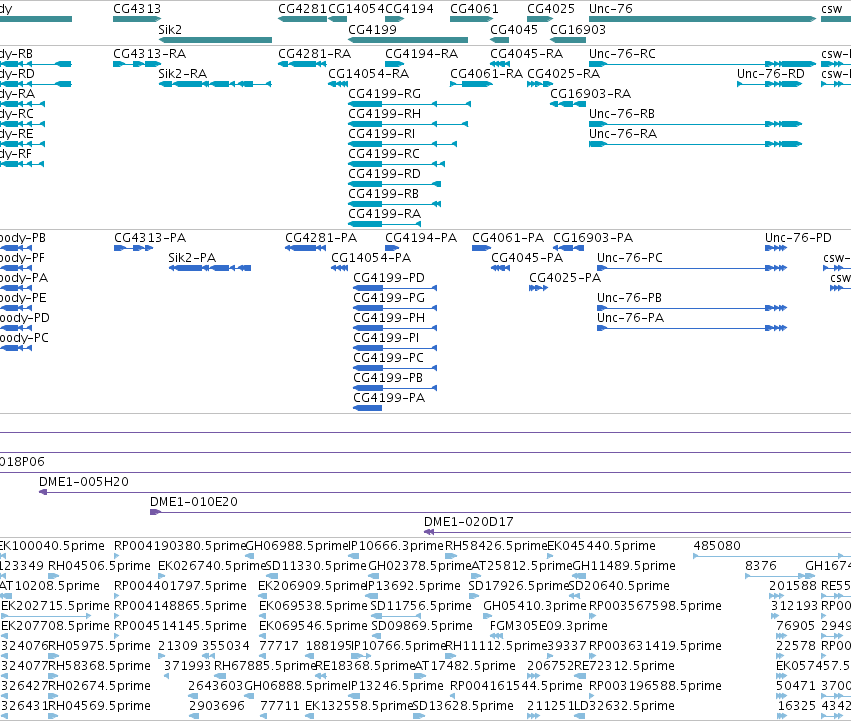The width and height of the screenshot is (851, 721).
Task: Select EST FGM305E09.3prime
Action: tap(549, 626)
